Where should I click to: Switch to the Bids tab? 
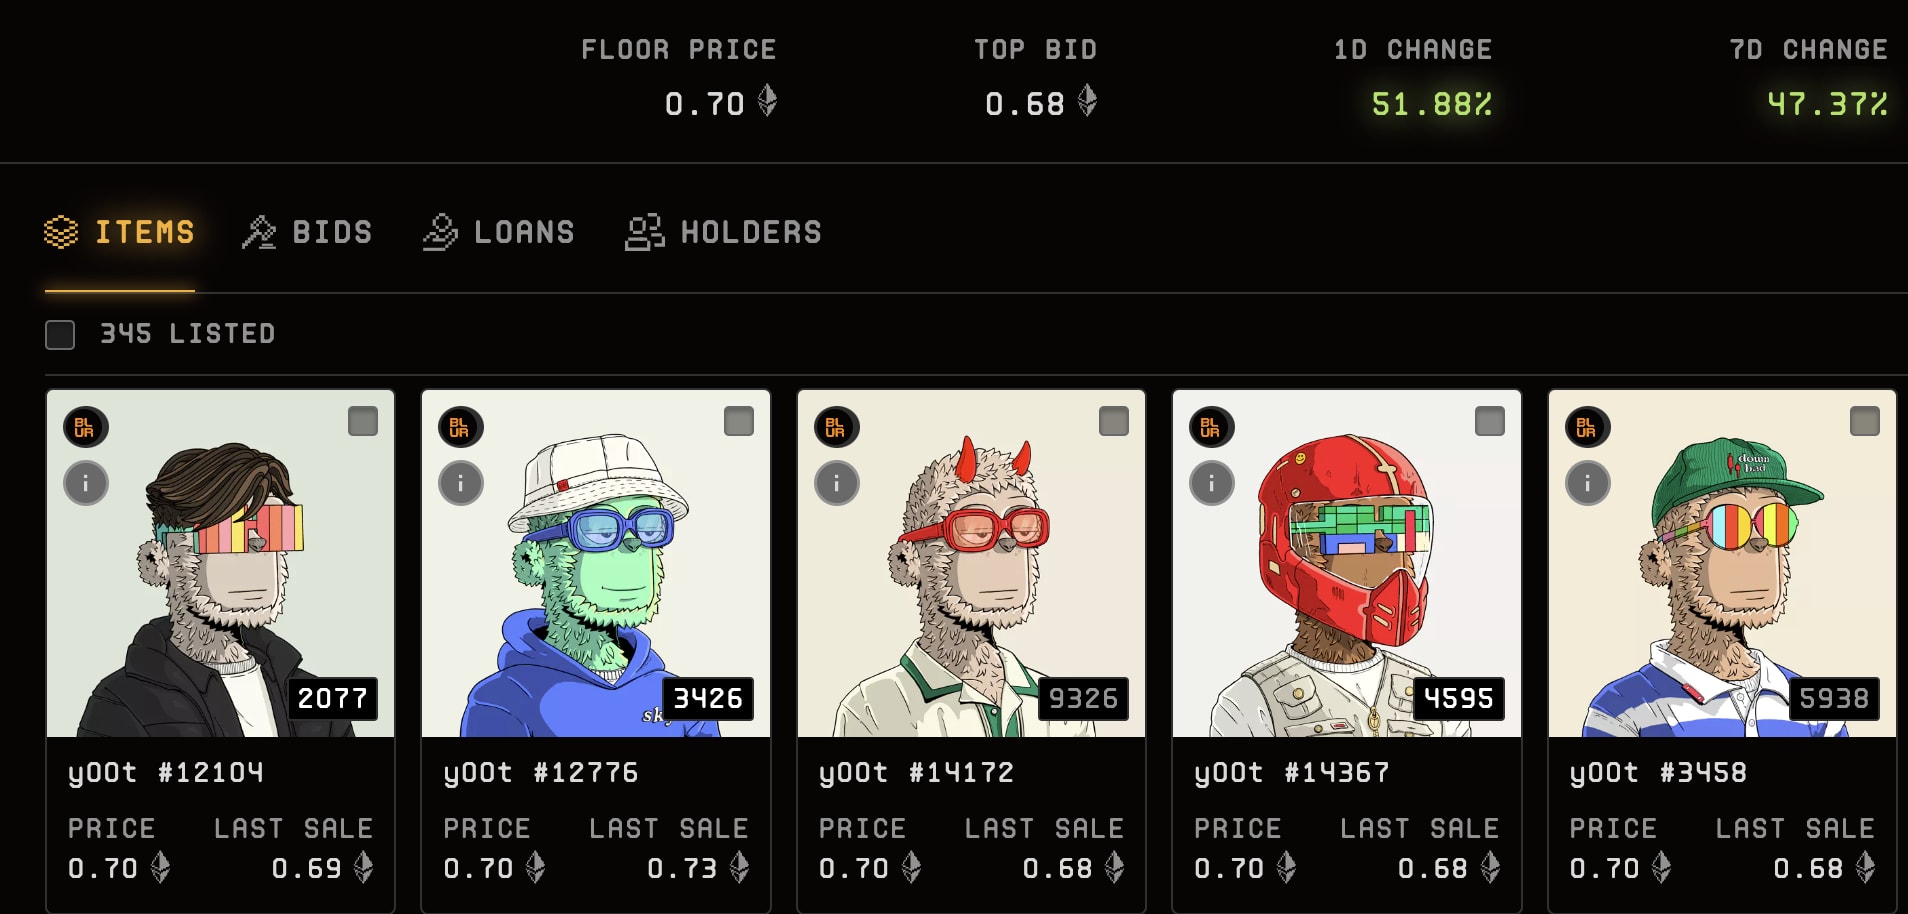[307, 232]
